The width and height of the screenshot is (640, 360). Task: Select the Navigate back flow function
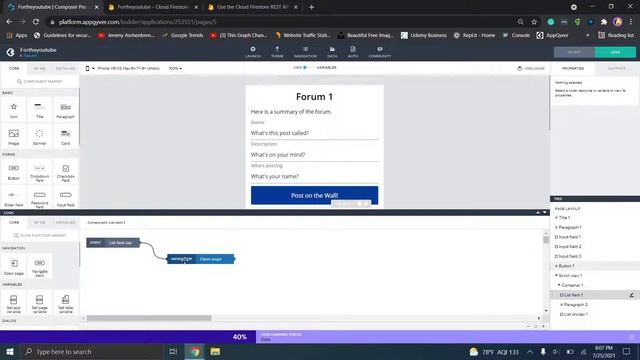tap(39, 267)
